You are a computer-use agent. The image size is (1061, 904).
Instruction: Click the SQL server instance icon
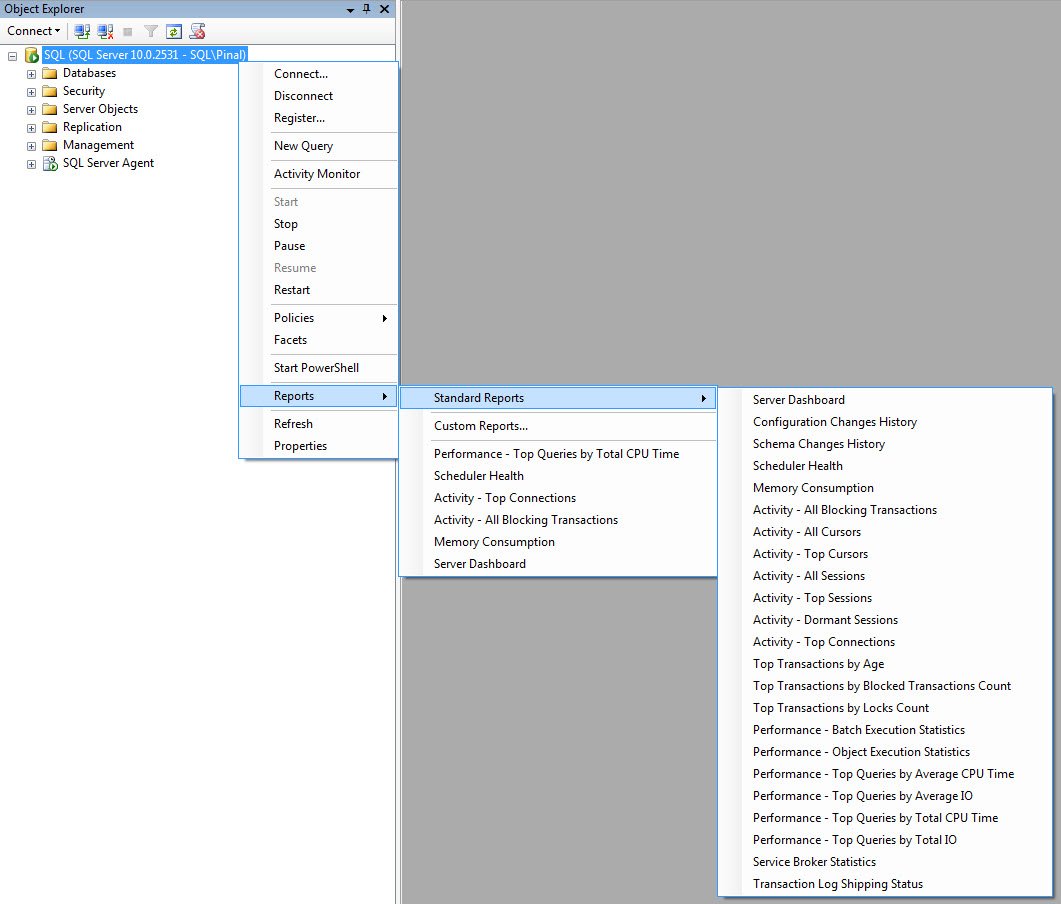[31, 55]
